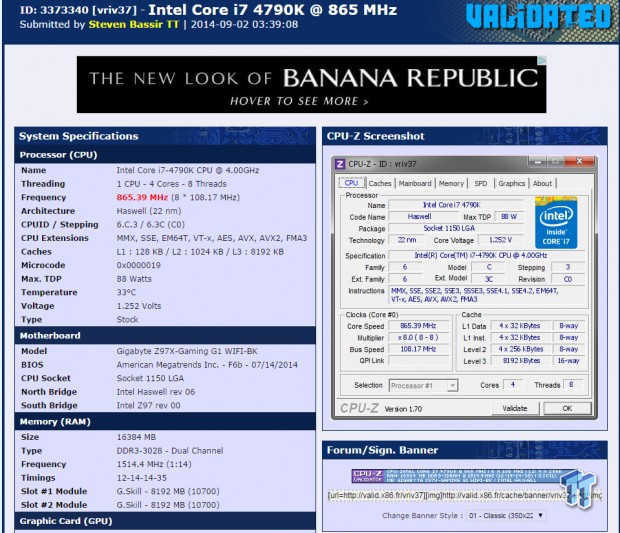Click the Motherboard section header
The width and height of the screenshot is (620, 533).
click(165, 336)
